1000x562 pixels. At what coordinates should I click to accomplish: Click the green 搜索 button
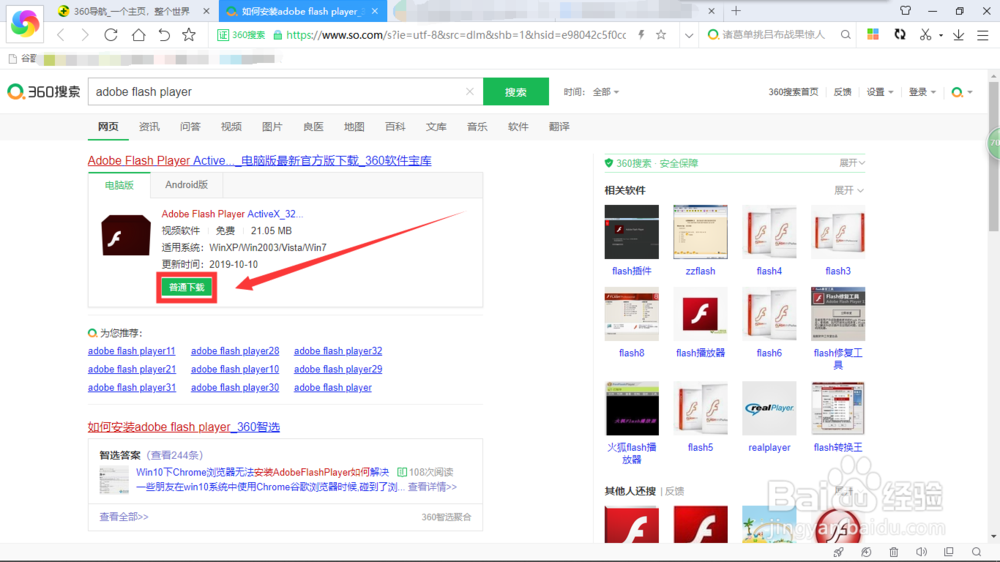pyautogui.click(x=516, y=92)
